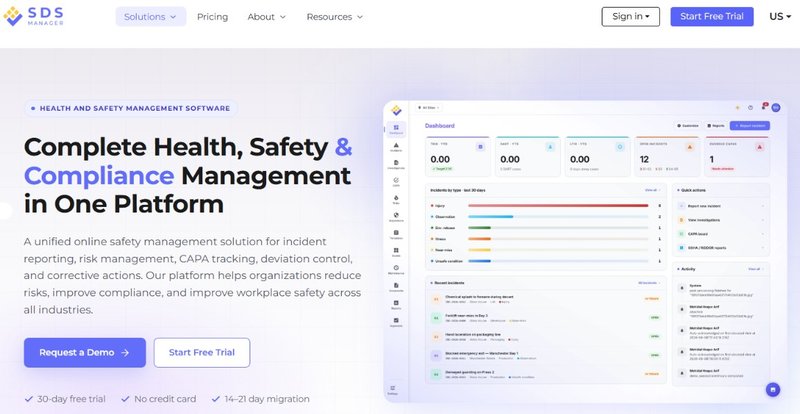Expand the About dropdown menu

coord(267,17)
